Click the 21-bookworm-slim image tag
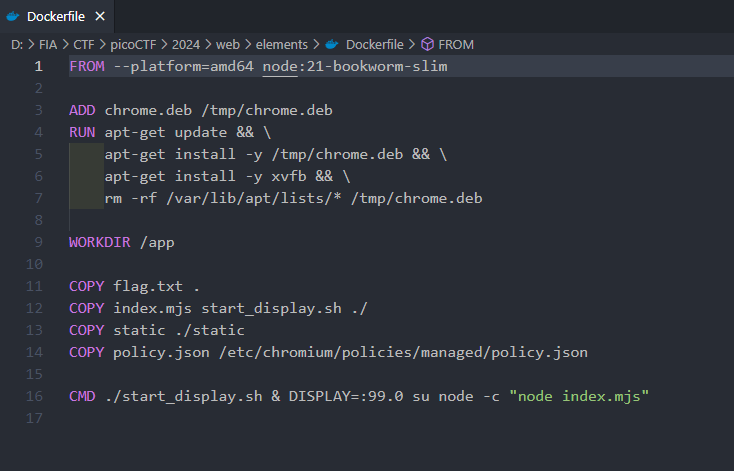 click(x=377, y=66)
